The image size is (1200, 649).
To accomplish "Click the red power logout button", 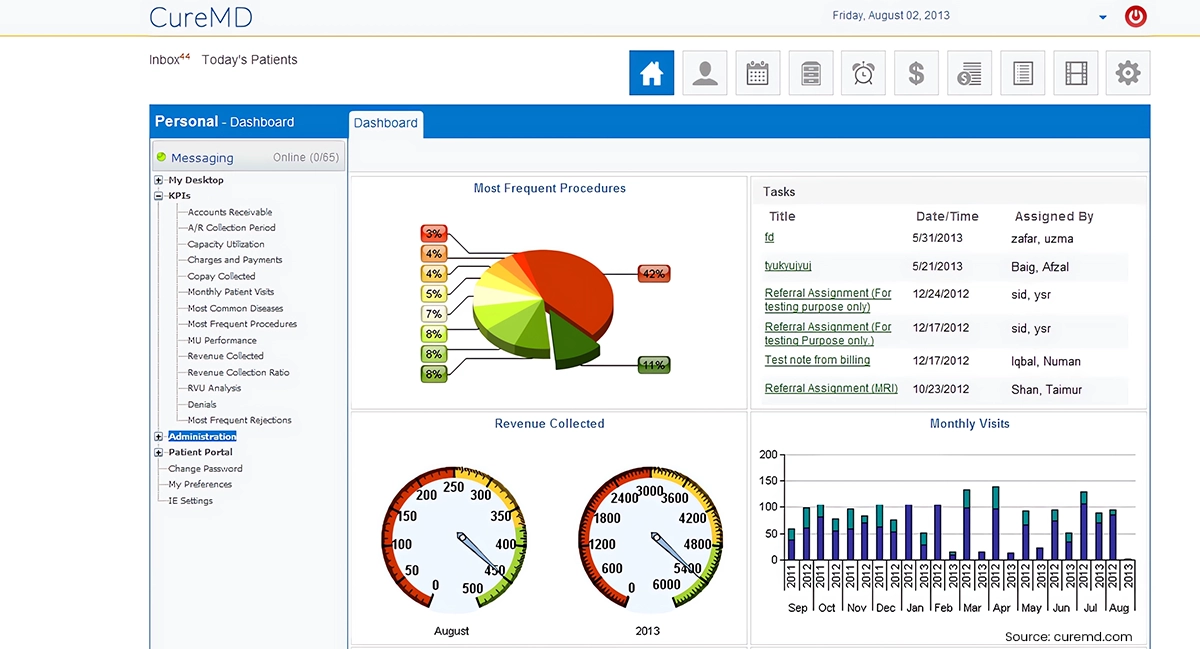I will pos(1136,16).
